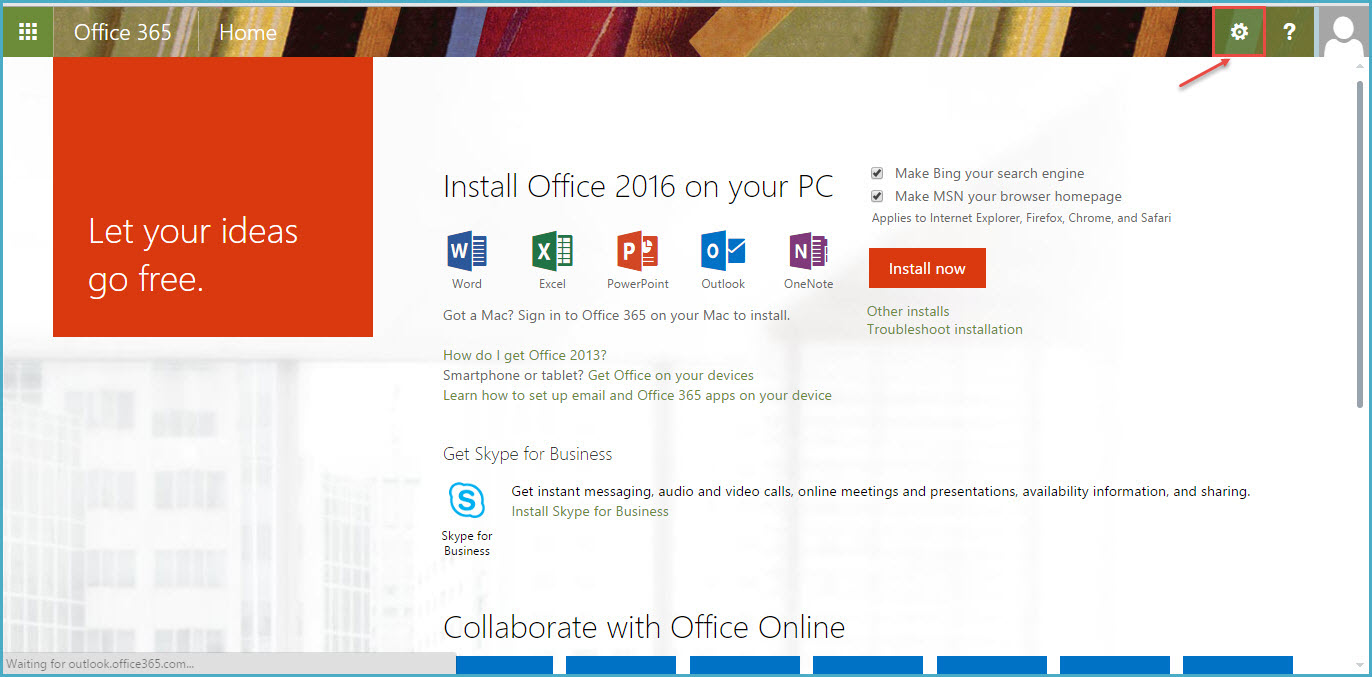The width and height of the screenshot is (1372, 677).
Task: Select the OneNote app icon
Action: coord(808,251)
